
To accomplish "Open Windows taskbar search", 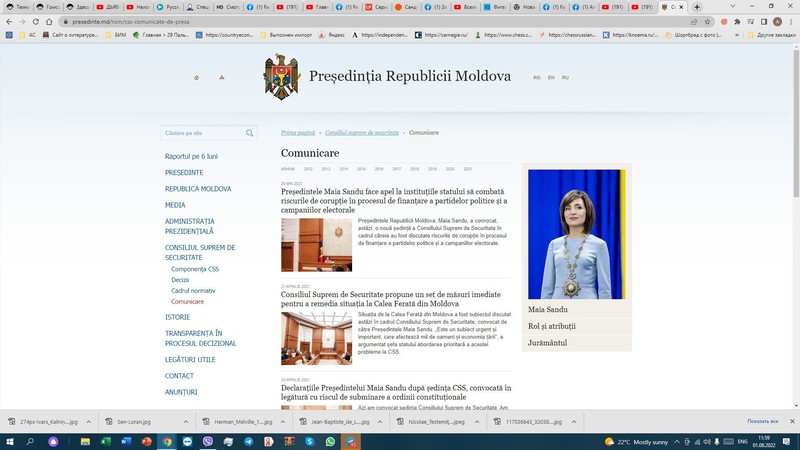I will [x=30, y=441].
